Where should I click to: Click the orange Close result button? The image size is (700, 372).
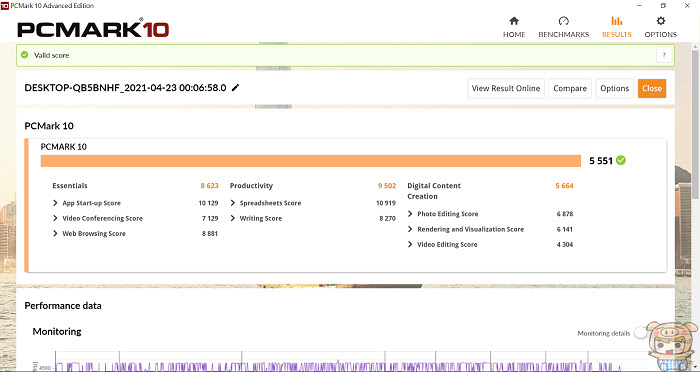(x=652, y=88)
